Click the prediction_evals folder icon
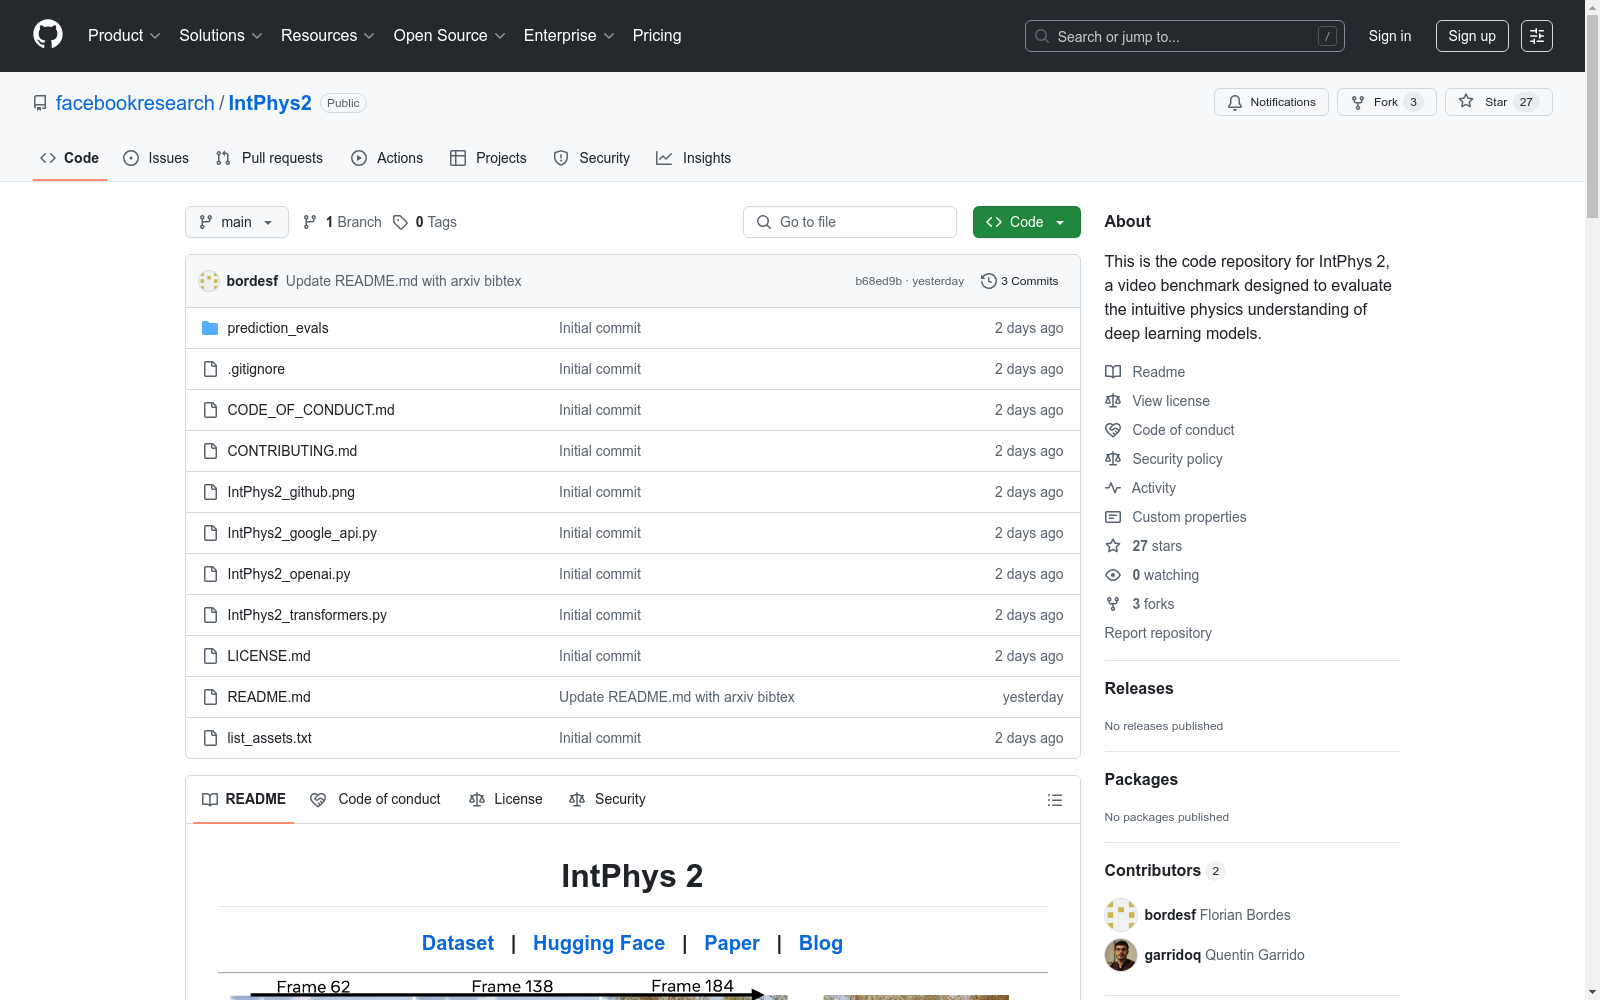The height and width of the screenshot is (1000, 1600). click(210, 328)
